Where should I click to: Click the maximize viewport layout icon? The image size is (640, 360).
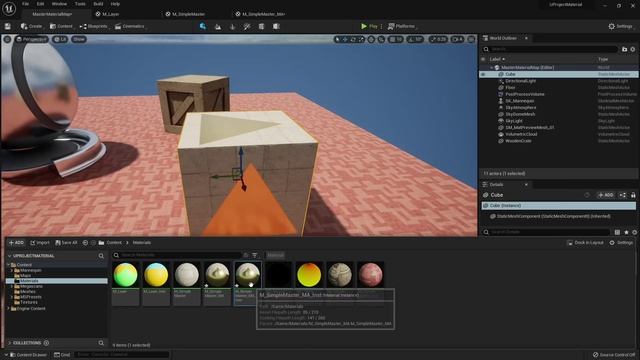point(471,40)
